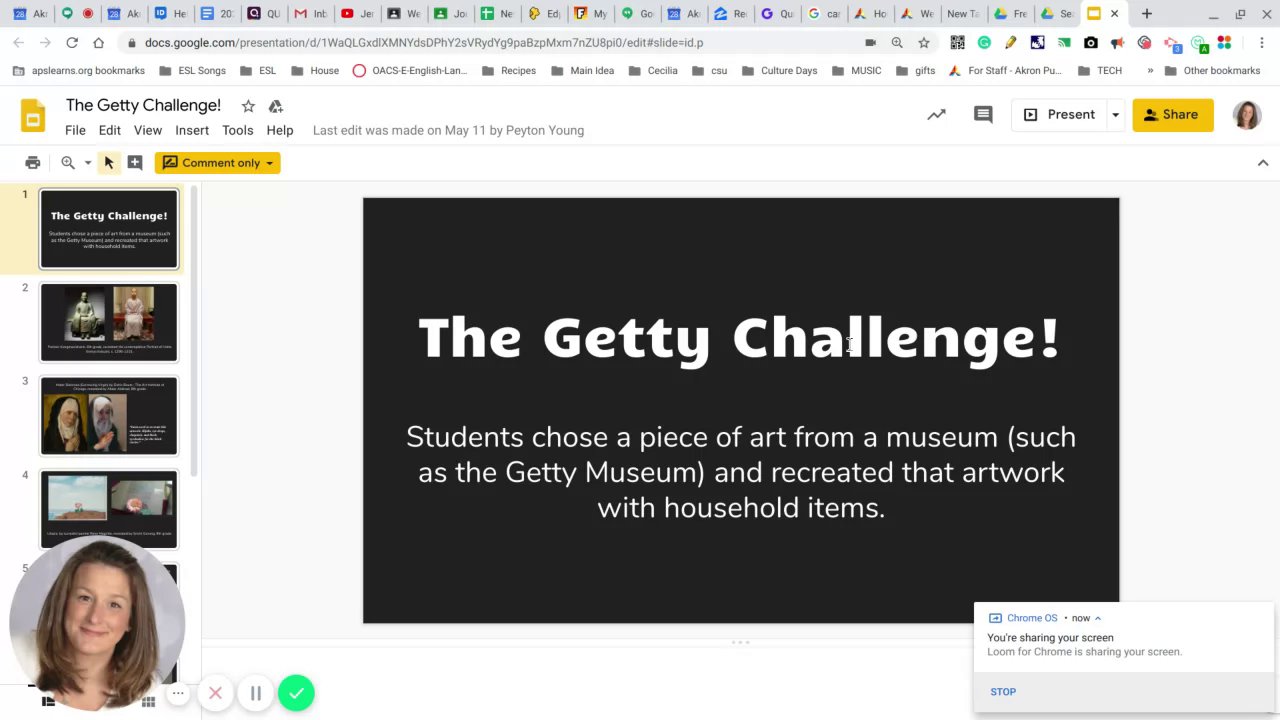Finish the Loom recording with green checkmark
The height and width of the screenshot is (720, 1280).
point(296,693)
